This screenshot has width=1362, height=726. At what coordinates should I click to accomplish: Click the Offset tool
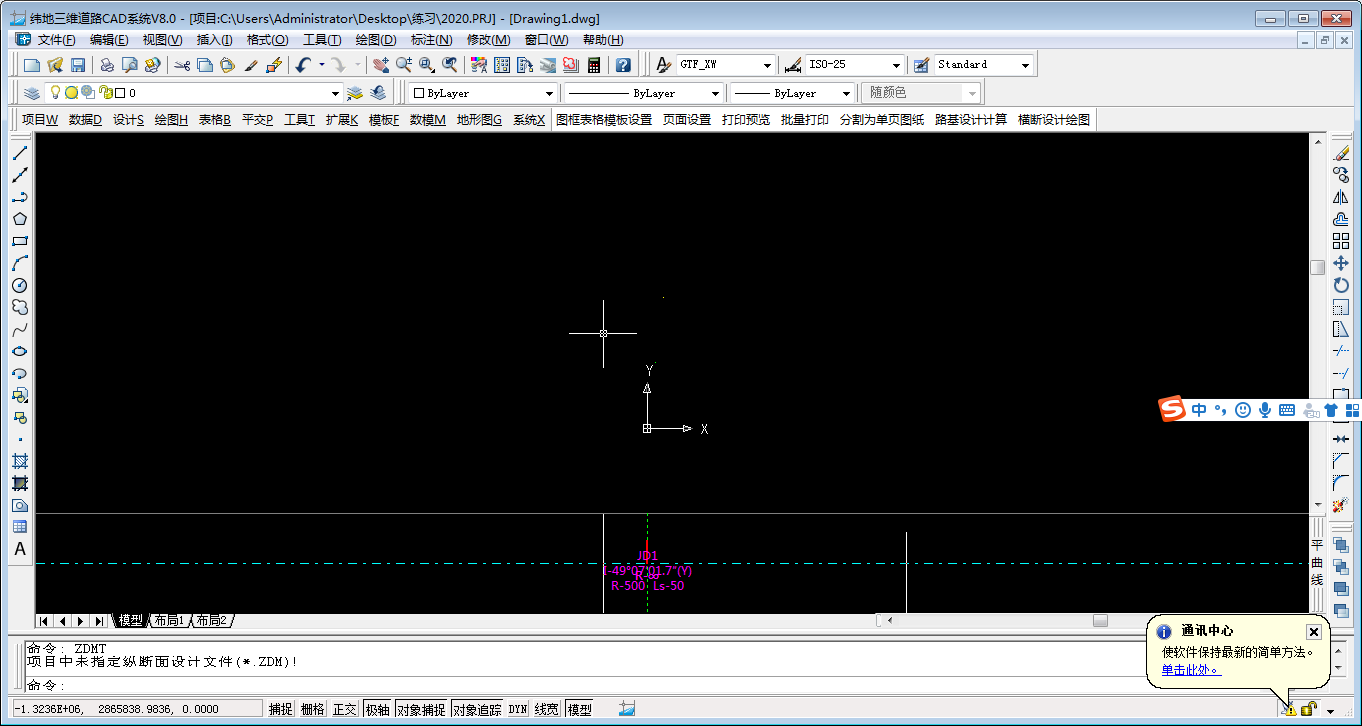(1341, 219)
